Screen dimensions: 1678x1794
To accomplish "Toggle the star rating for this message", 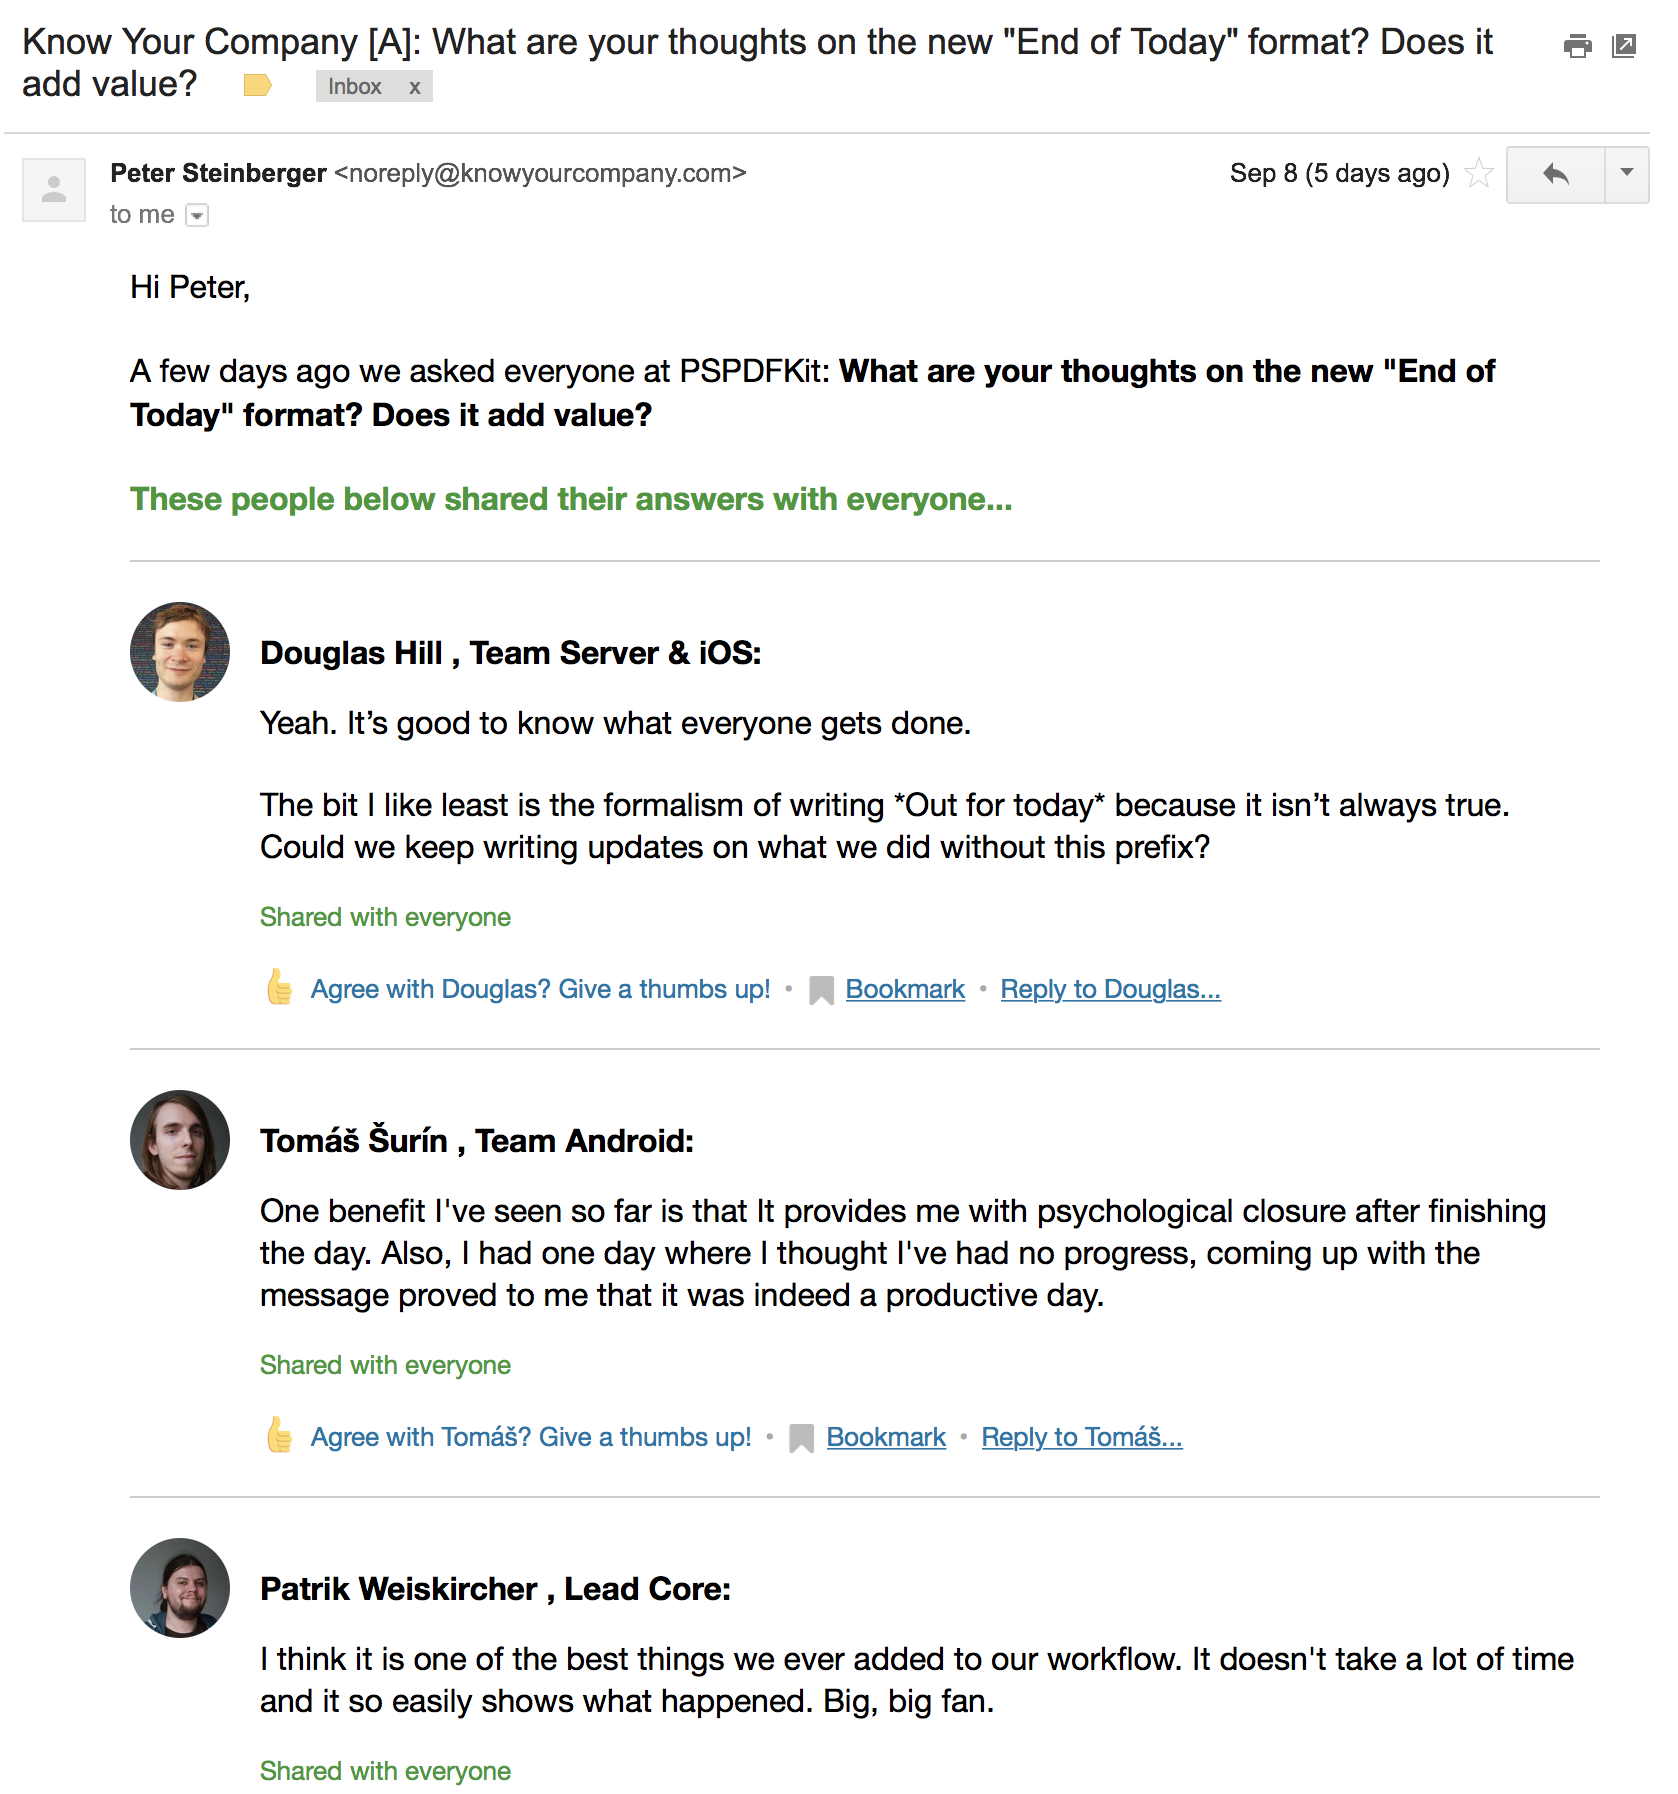I will coord(1479,174).
